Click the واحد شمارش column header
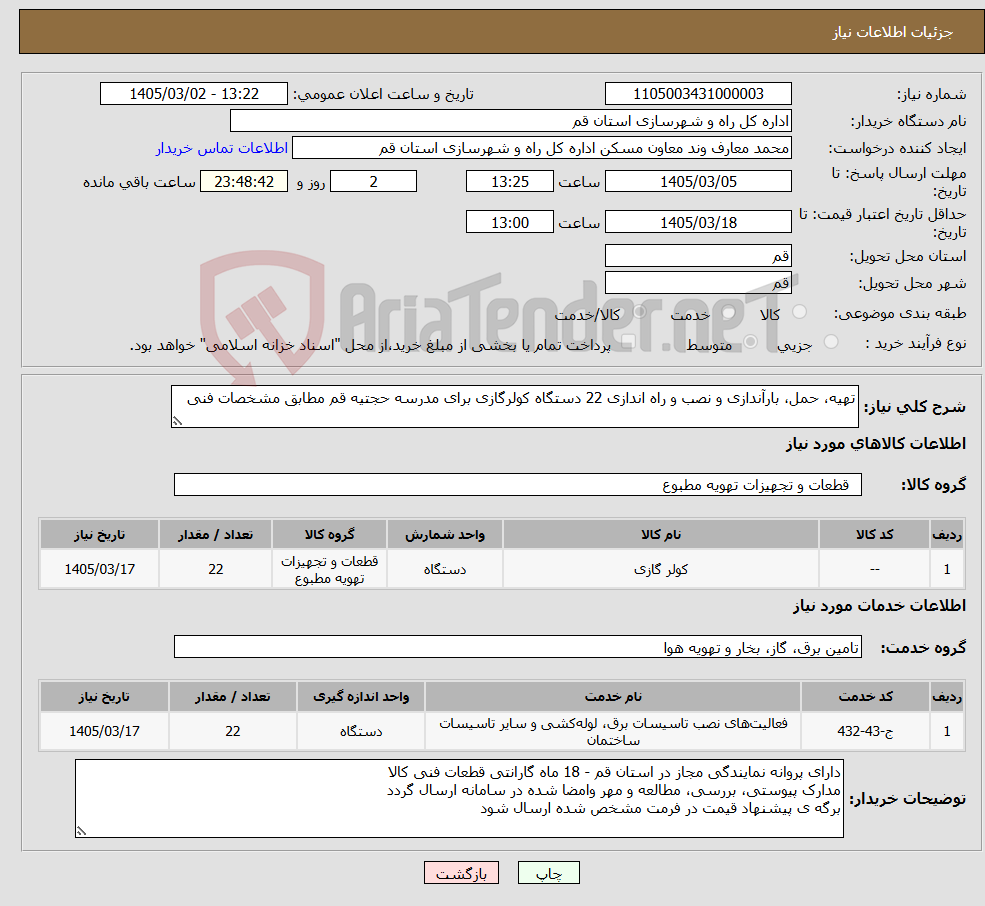Viewport: 985px width, 906px height. click(445, 535)
